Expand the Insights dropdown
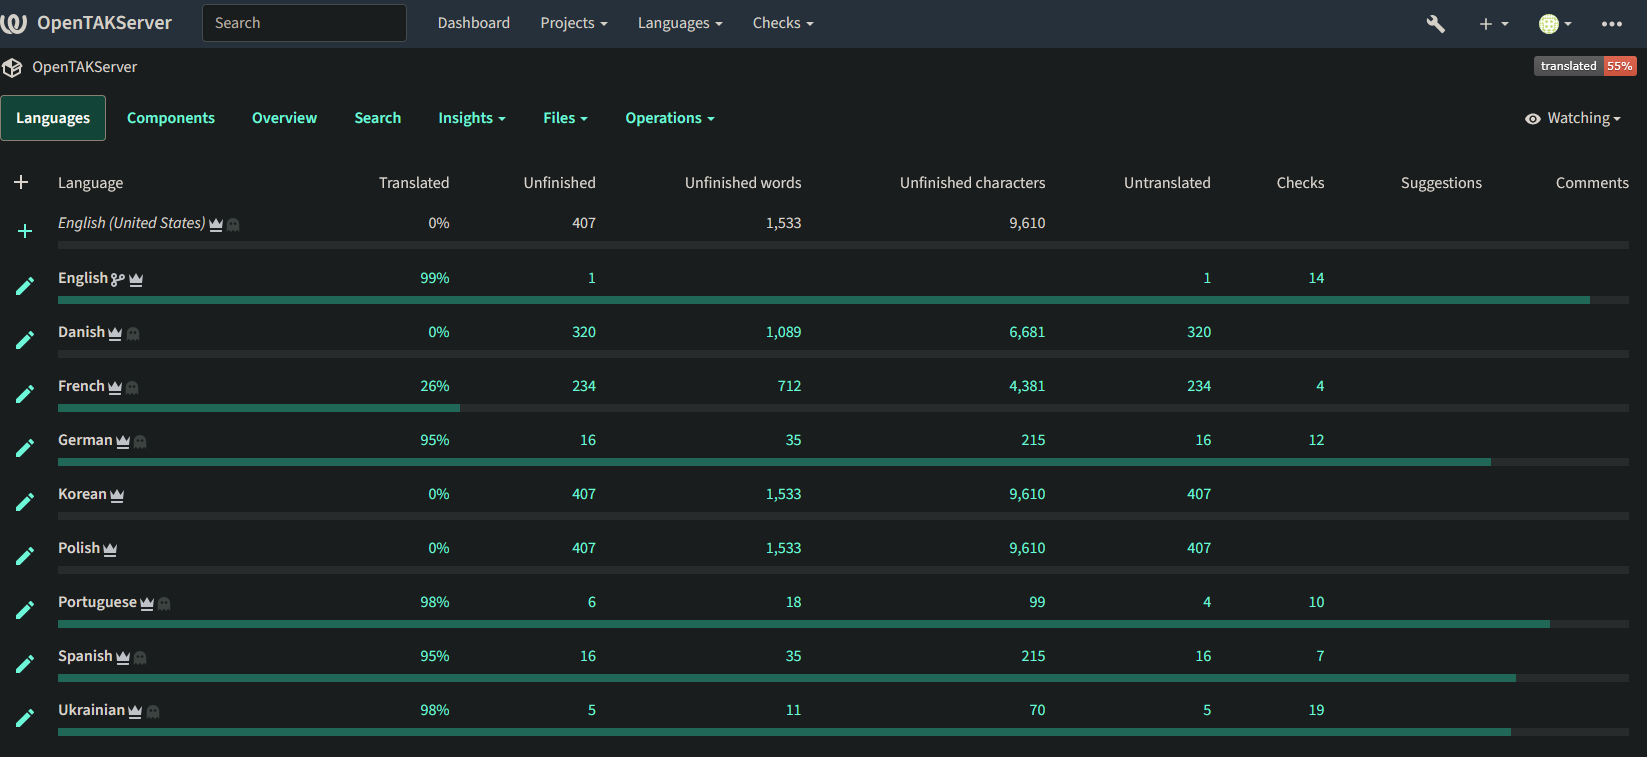 471,118
